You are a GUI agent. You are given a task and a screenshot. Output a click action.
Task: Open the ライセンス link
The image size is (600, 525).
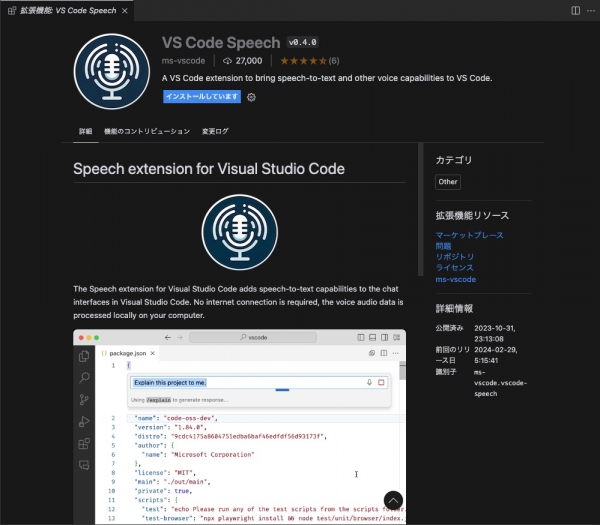click(x=455, y=267)
